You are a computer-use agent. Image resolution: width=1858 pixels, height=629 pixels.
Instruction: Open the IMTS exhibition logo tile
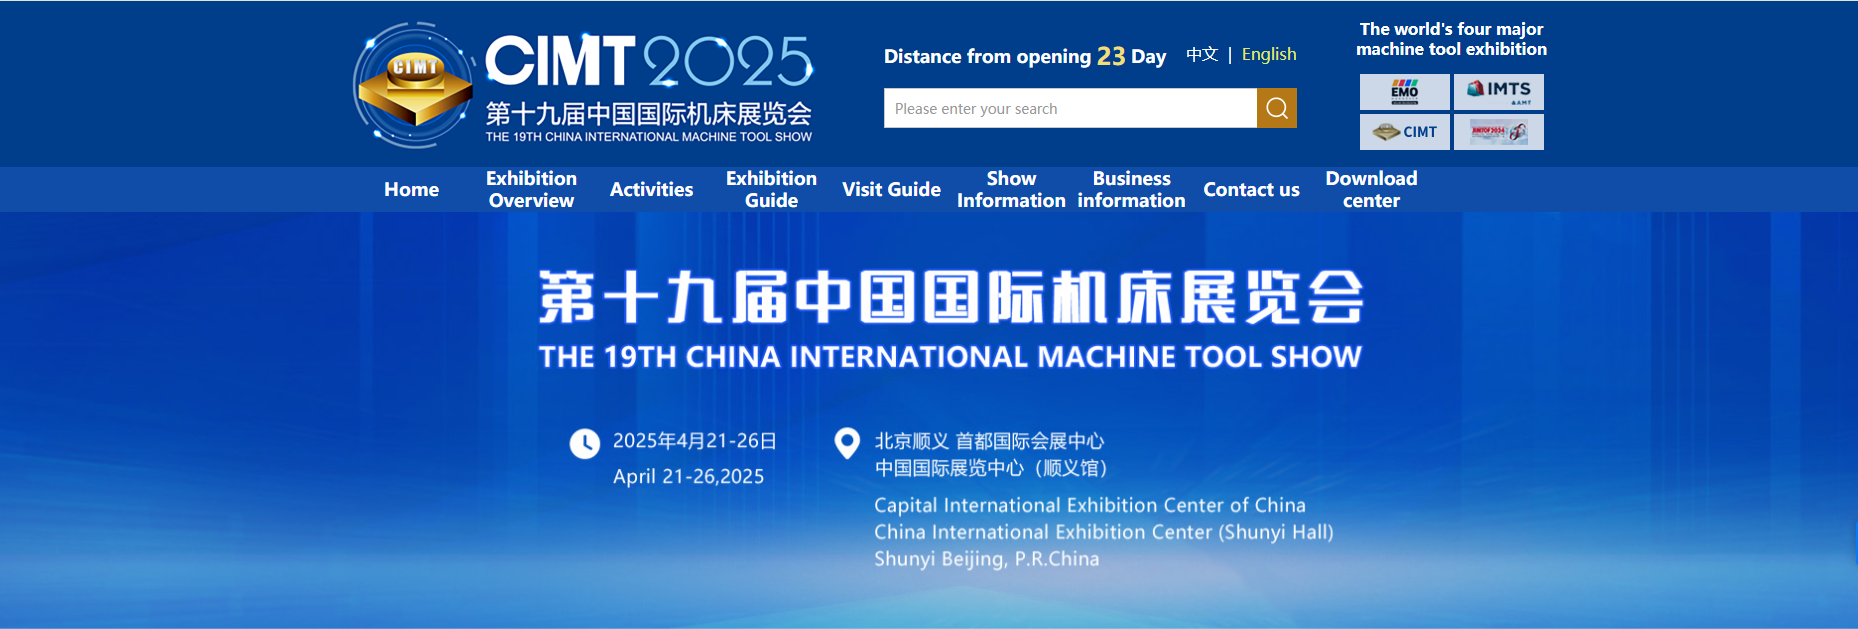point(1498,92)
